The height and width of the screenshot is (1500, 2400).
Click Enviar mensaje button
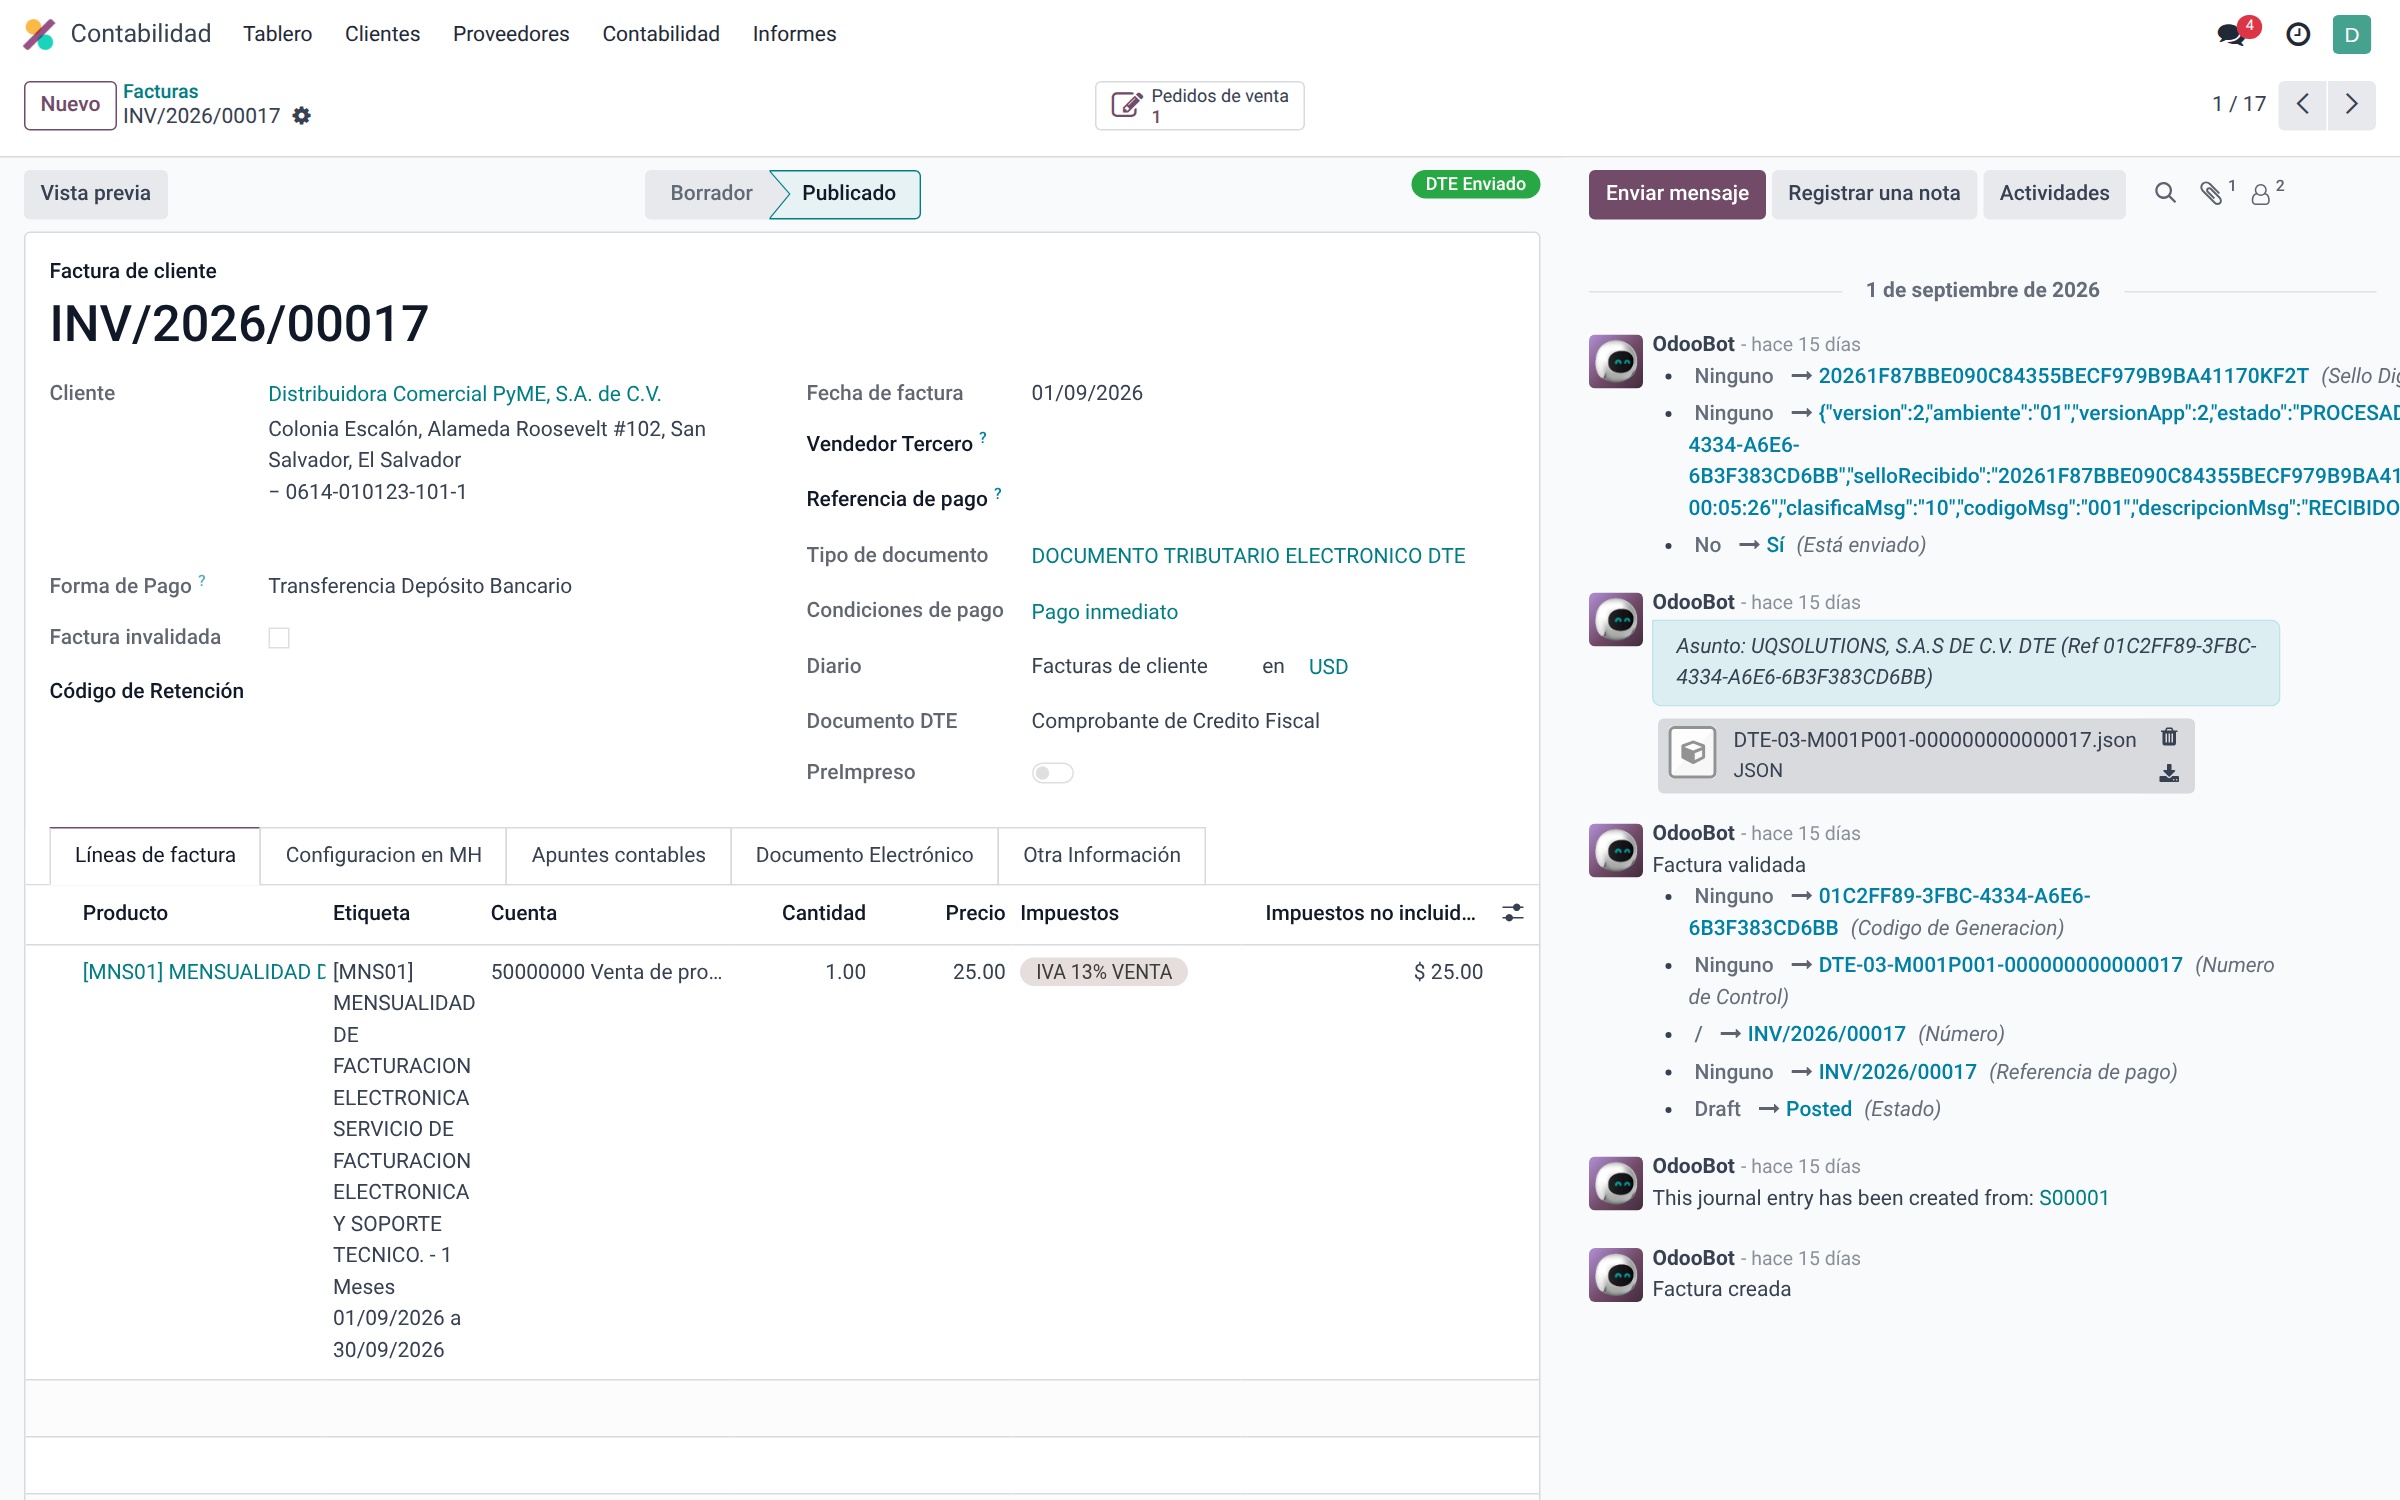[1677, 193]
